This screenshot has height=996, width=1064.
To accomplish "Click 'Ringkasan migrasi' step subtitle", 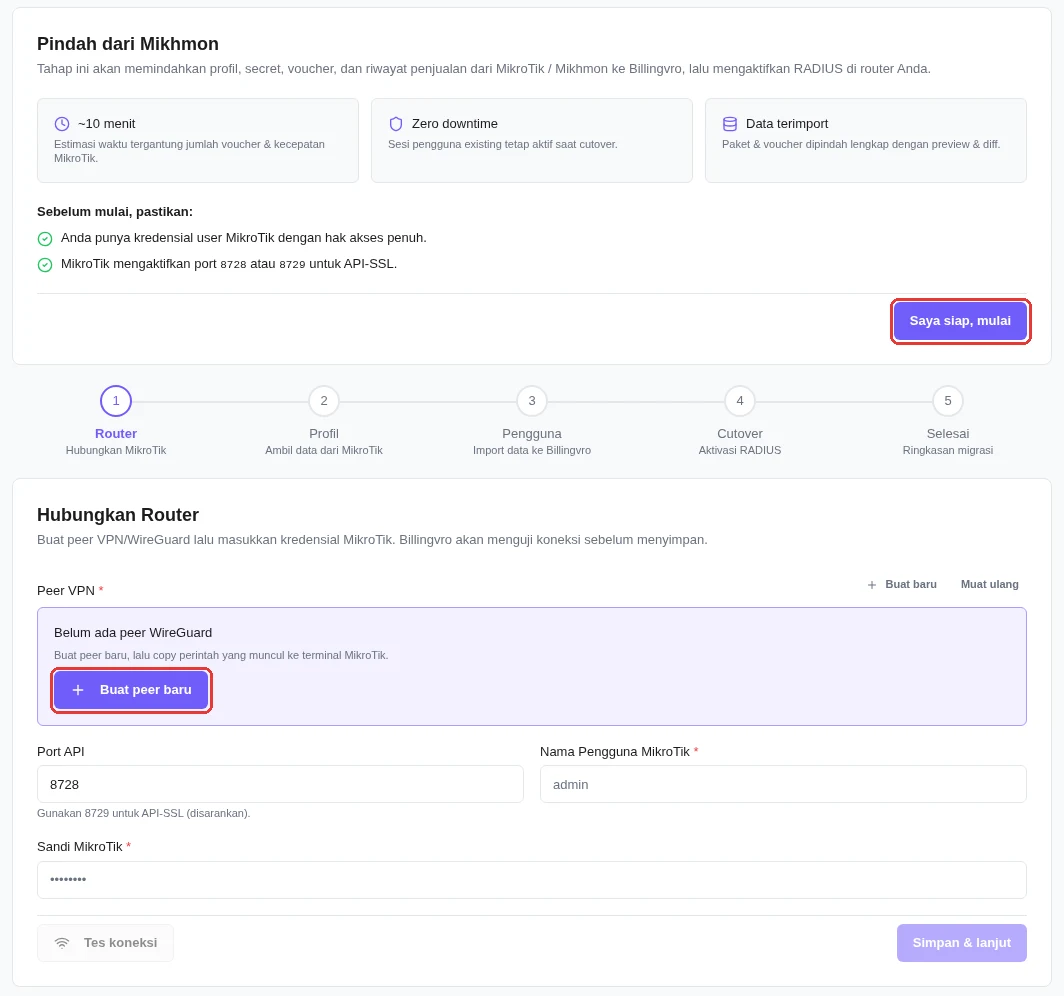I will click(948, 451).
